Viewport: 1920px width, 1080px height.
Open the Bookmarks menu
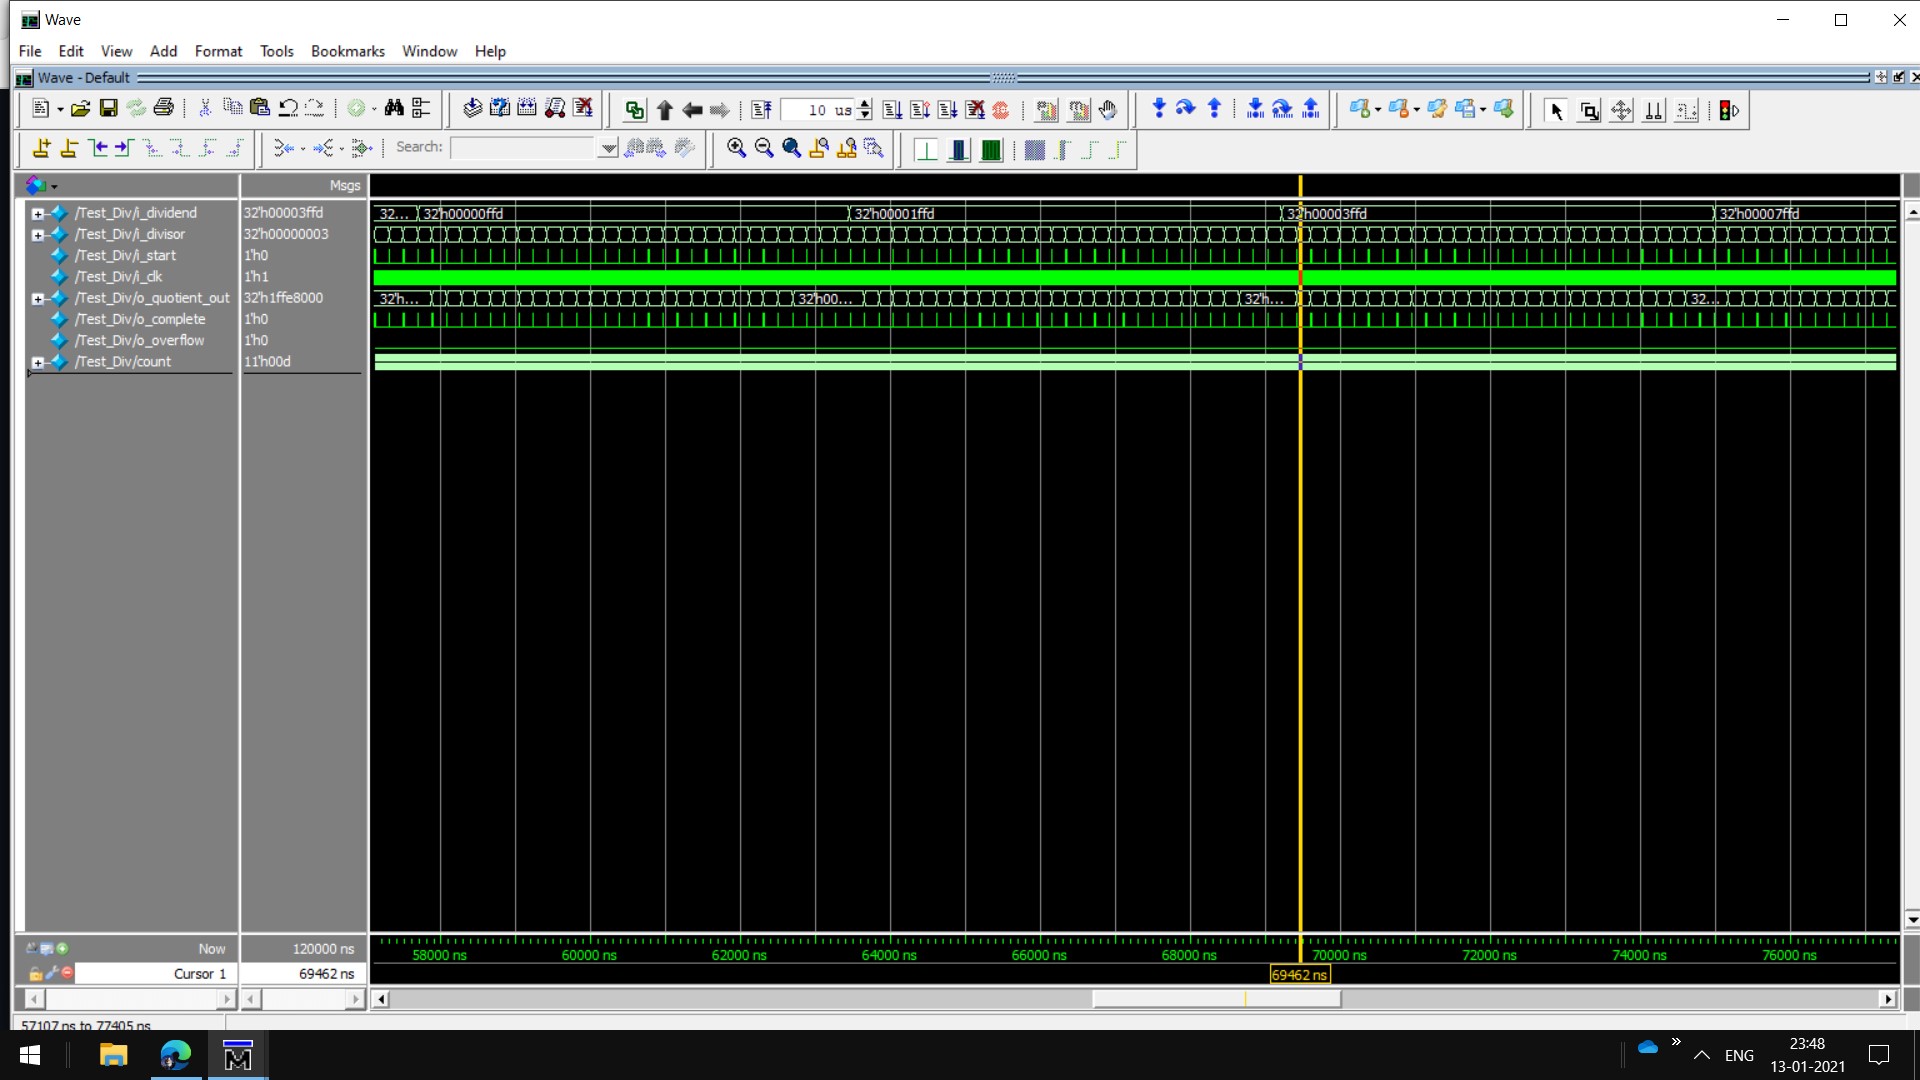(347, 51)
